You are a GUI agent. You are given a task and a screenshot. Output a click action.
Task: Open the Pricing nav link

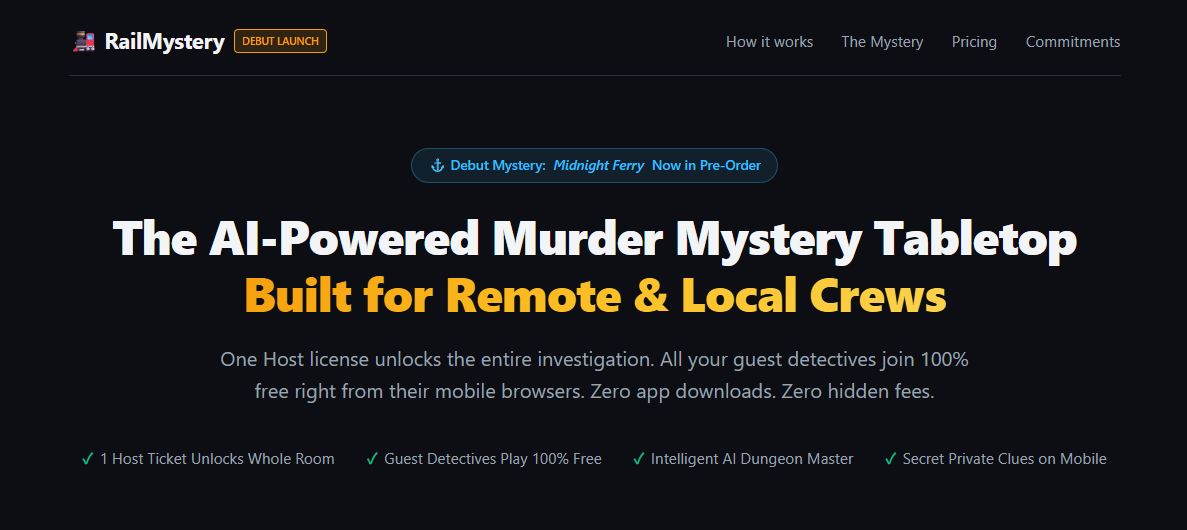tap(974, 42)
